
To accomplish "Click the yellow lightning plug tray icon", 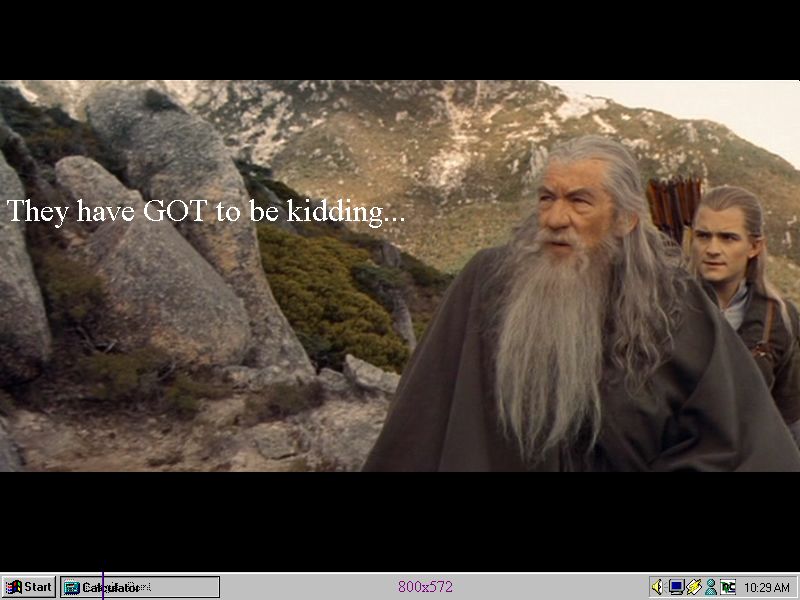I will (x=693, y=587).
